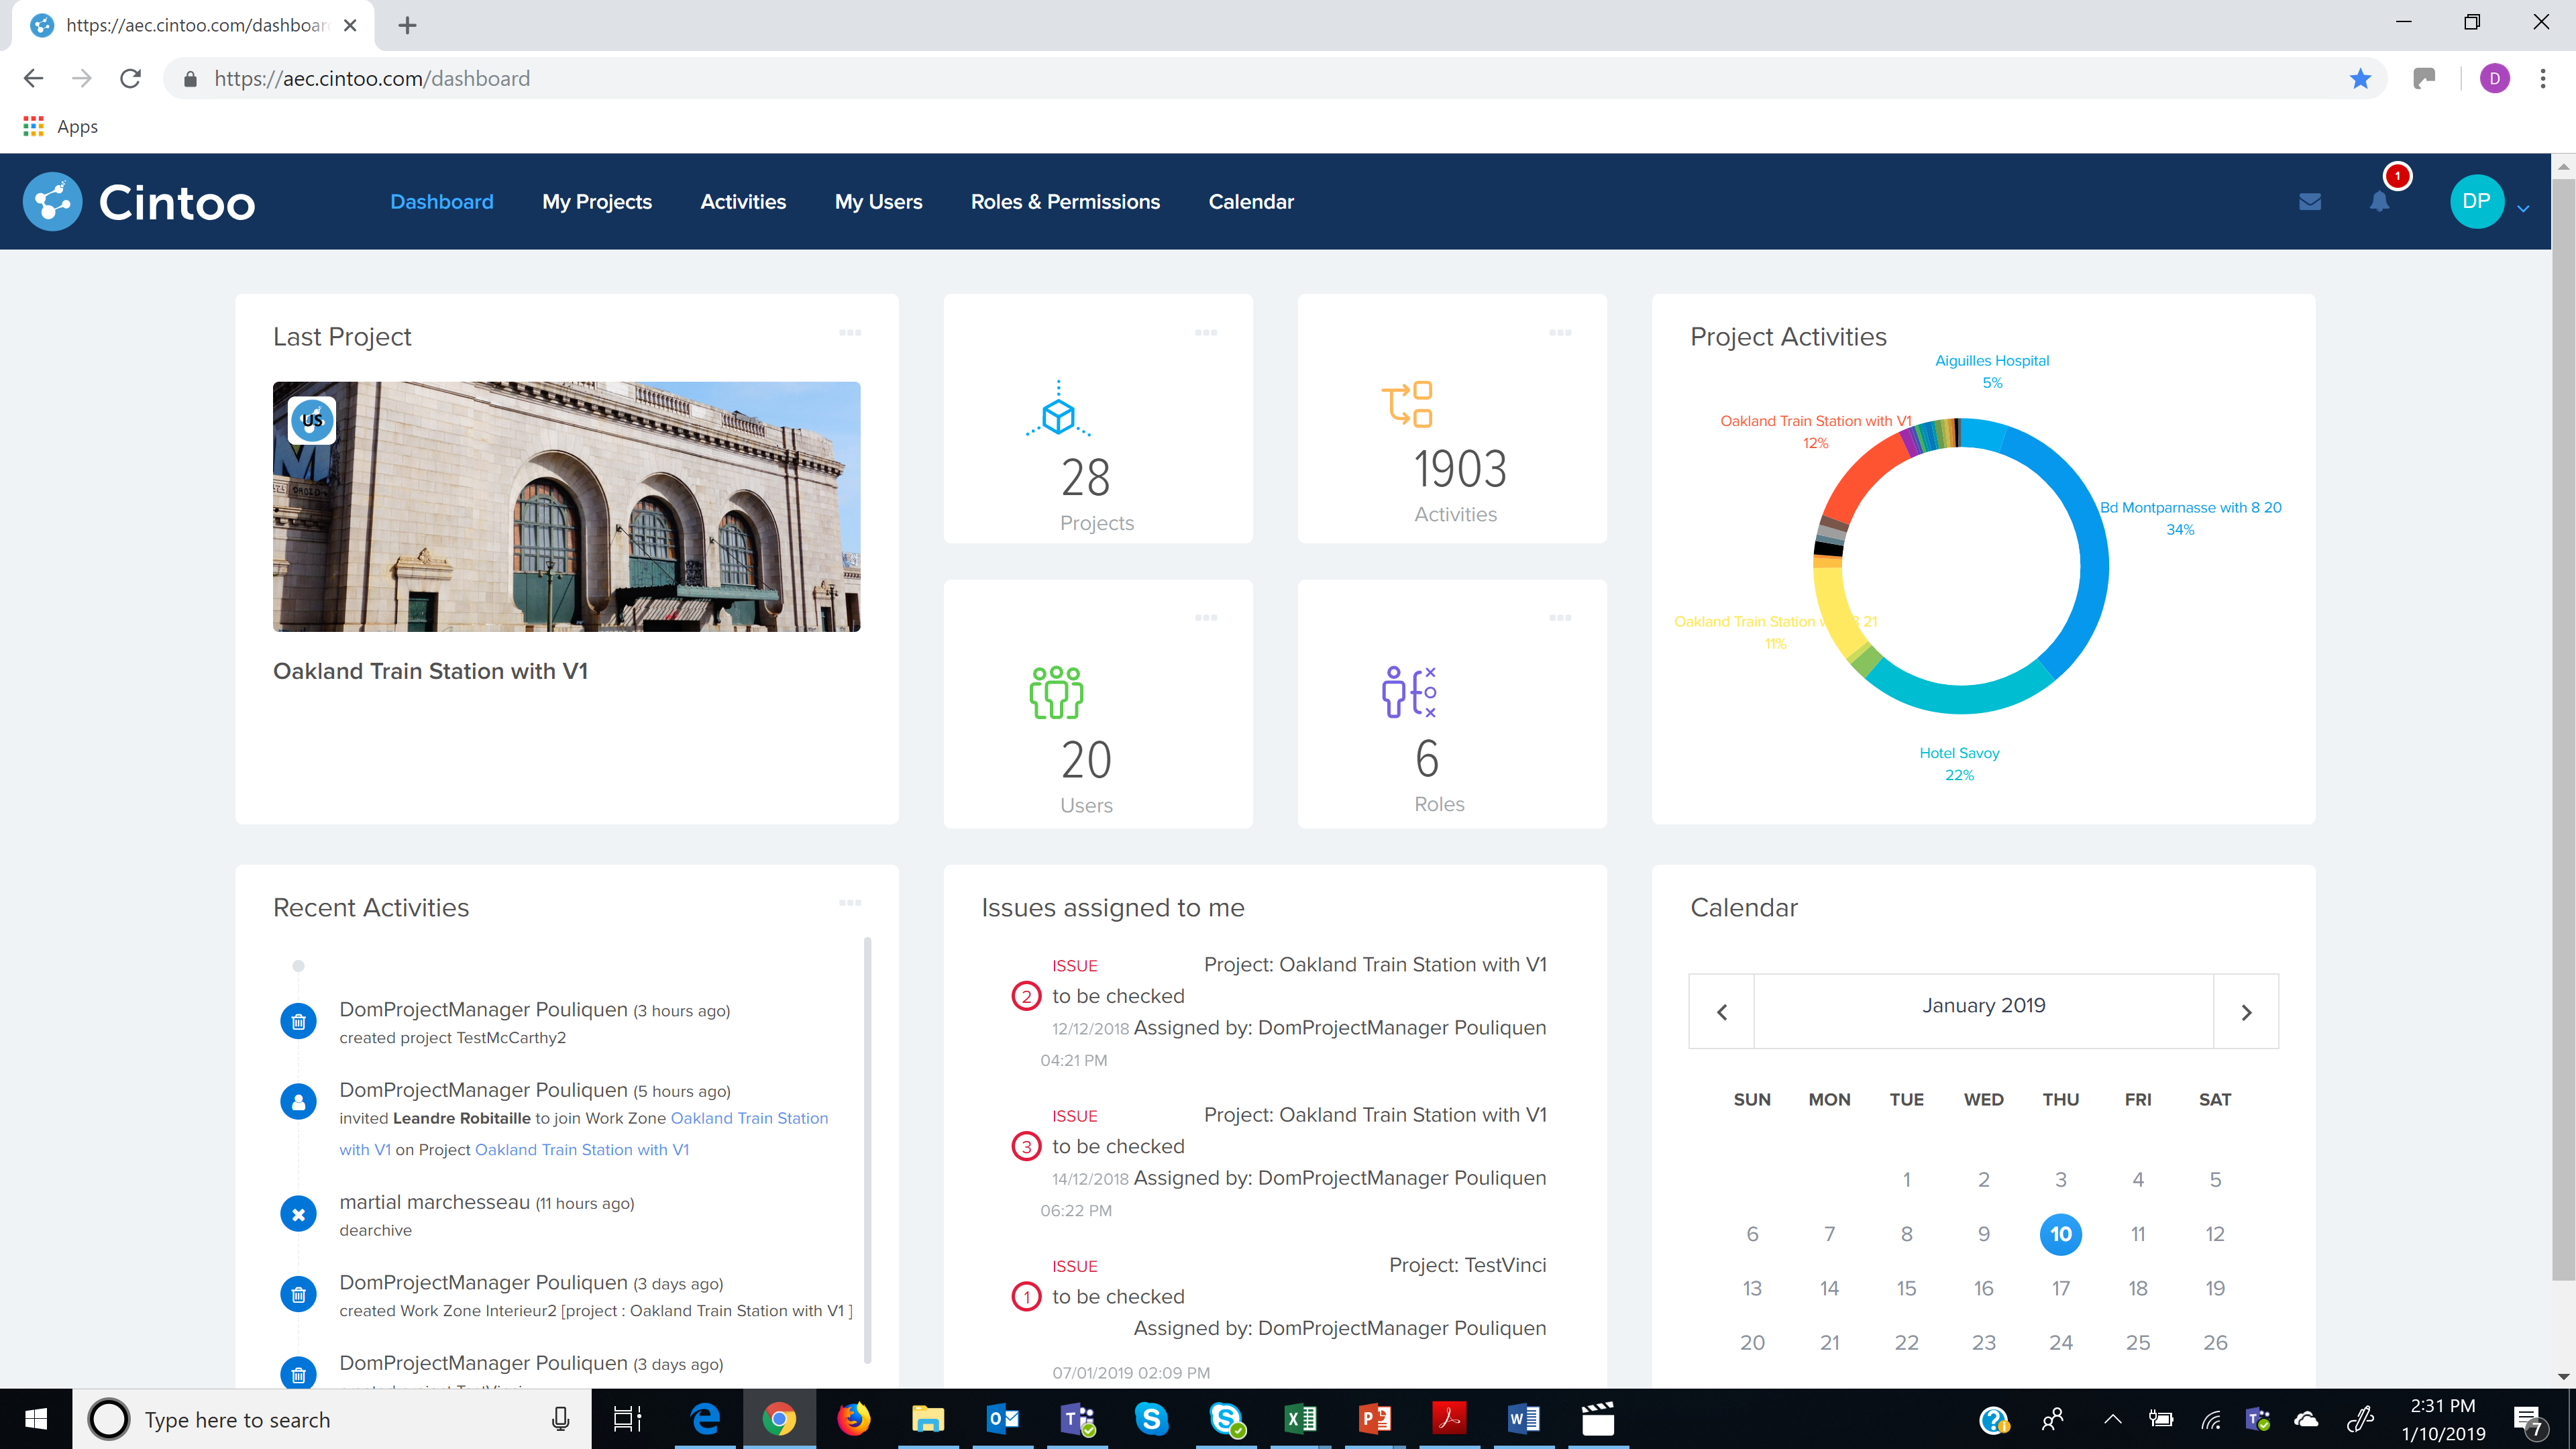2576x1449 pixels.
Task: Go to next month in calendar
Action: click(x=2246, y=1012)
